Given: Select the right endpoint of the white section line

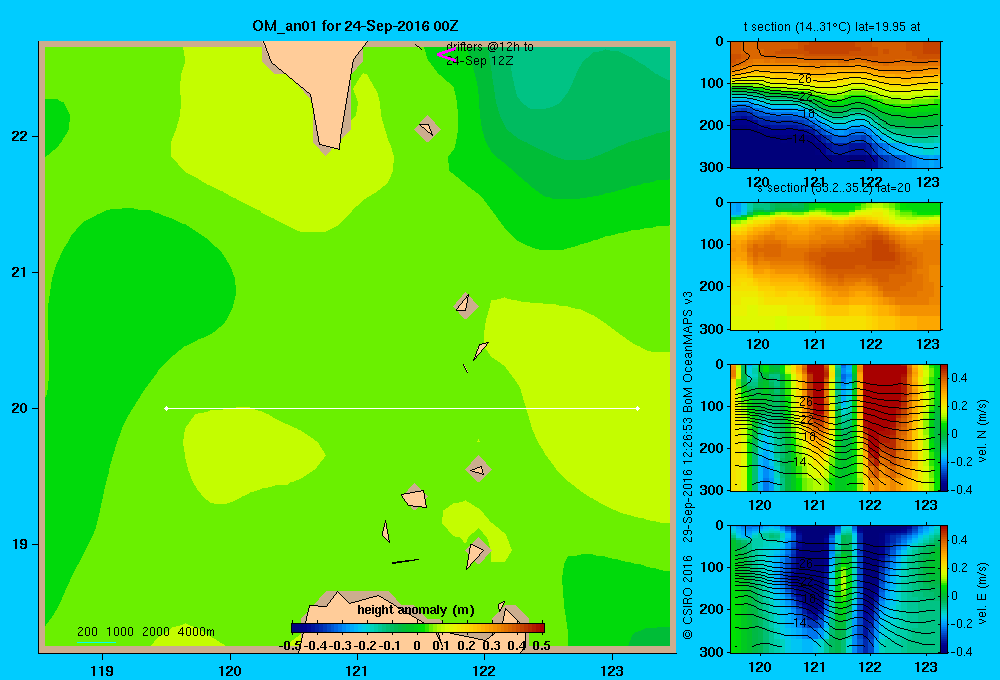Looking at the screenshot, I should tap(638, 408).
